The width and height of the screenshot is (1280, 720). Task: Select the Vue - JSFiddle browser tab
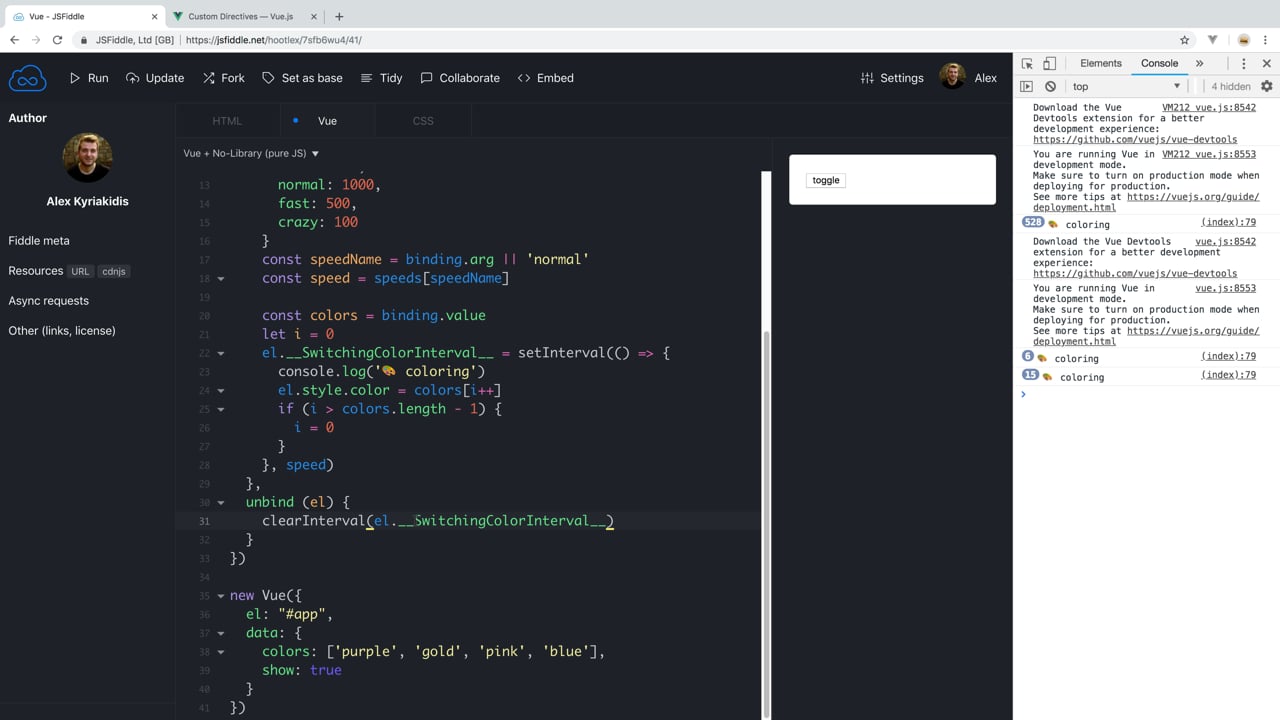(83, 16)
